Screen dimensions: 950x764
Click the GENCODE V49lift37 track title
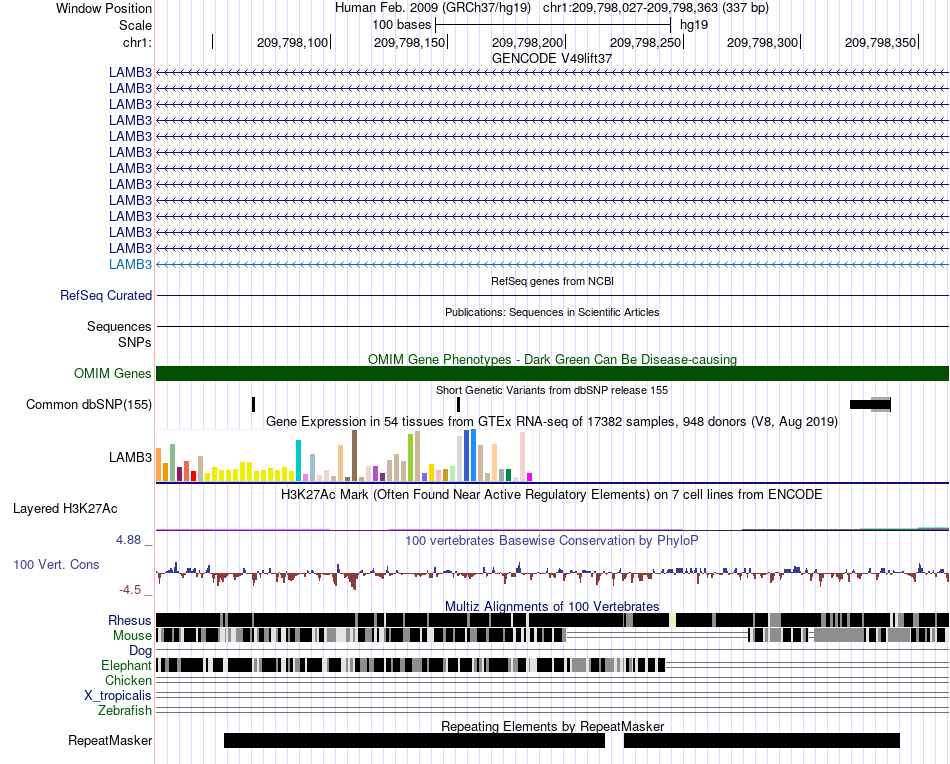coord(552,58)
